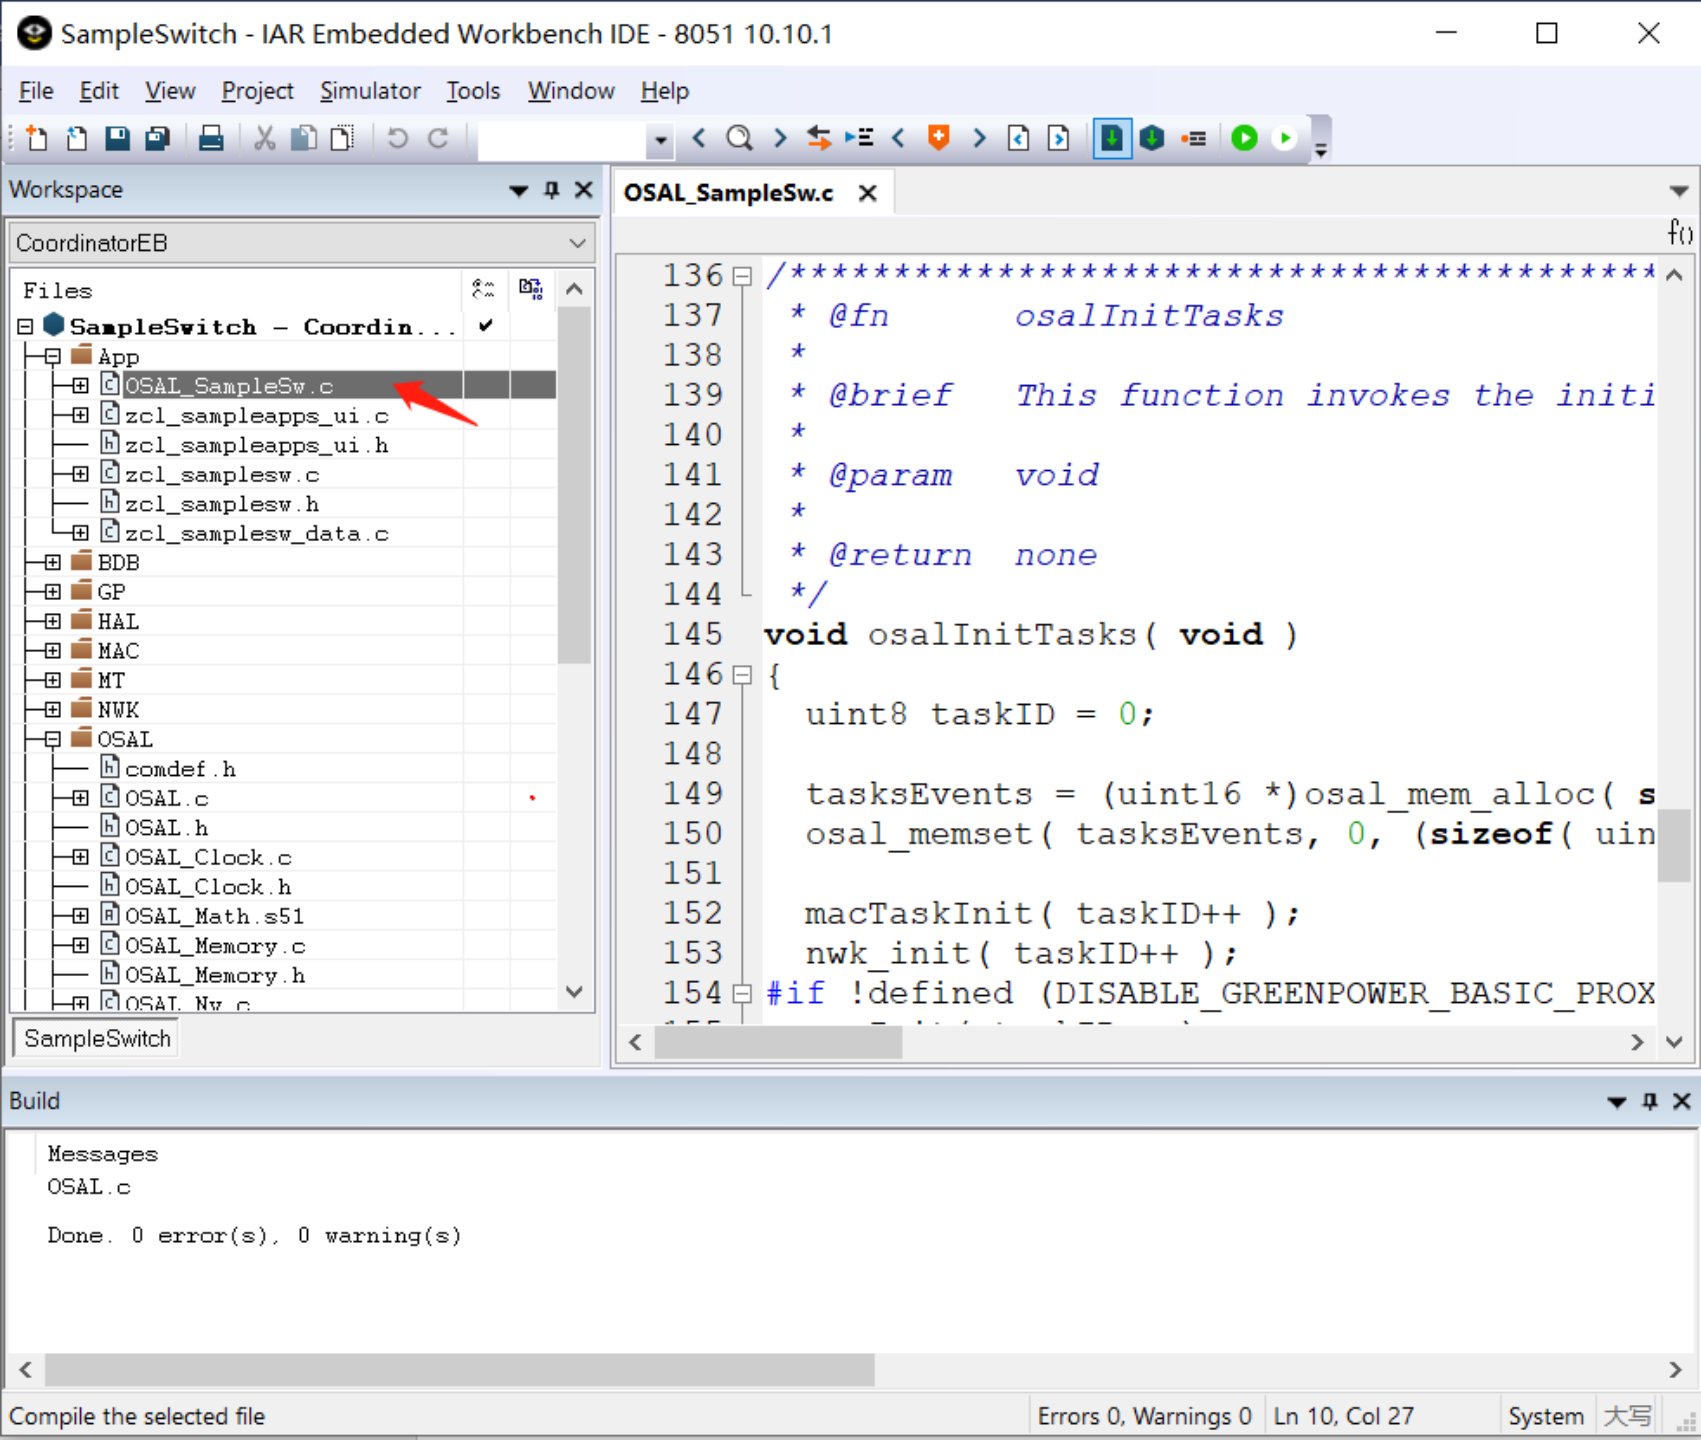Print the document with the printer icon
This screenshot has width=1701, height=1440.
[211, 138]
